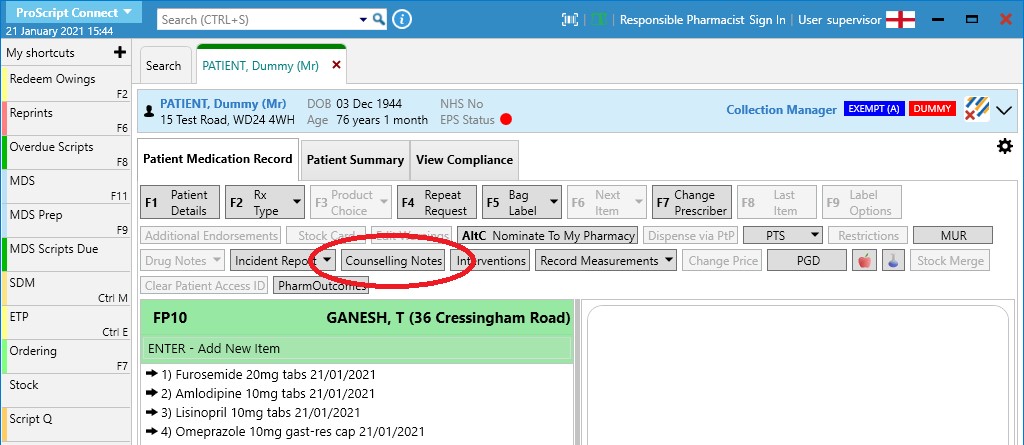
Task: Open Redeem Owings shortcut
Action: [66, 85]
